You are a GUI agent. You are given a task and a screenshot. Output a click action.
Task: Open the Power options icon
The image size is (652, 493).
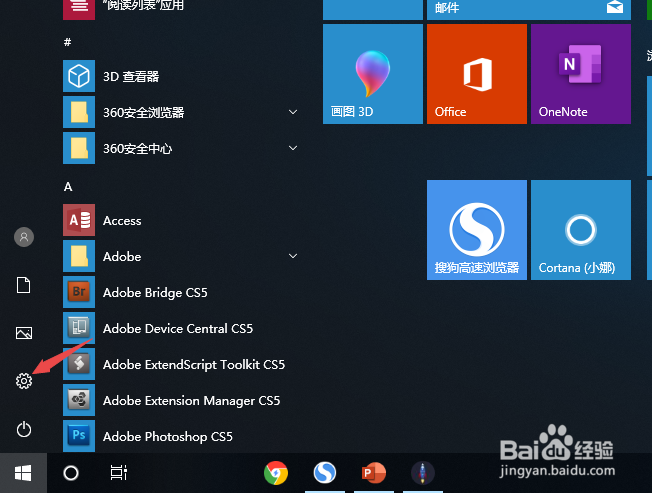coord(24,429)
